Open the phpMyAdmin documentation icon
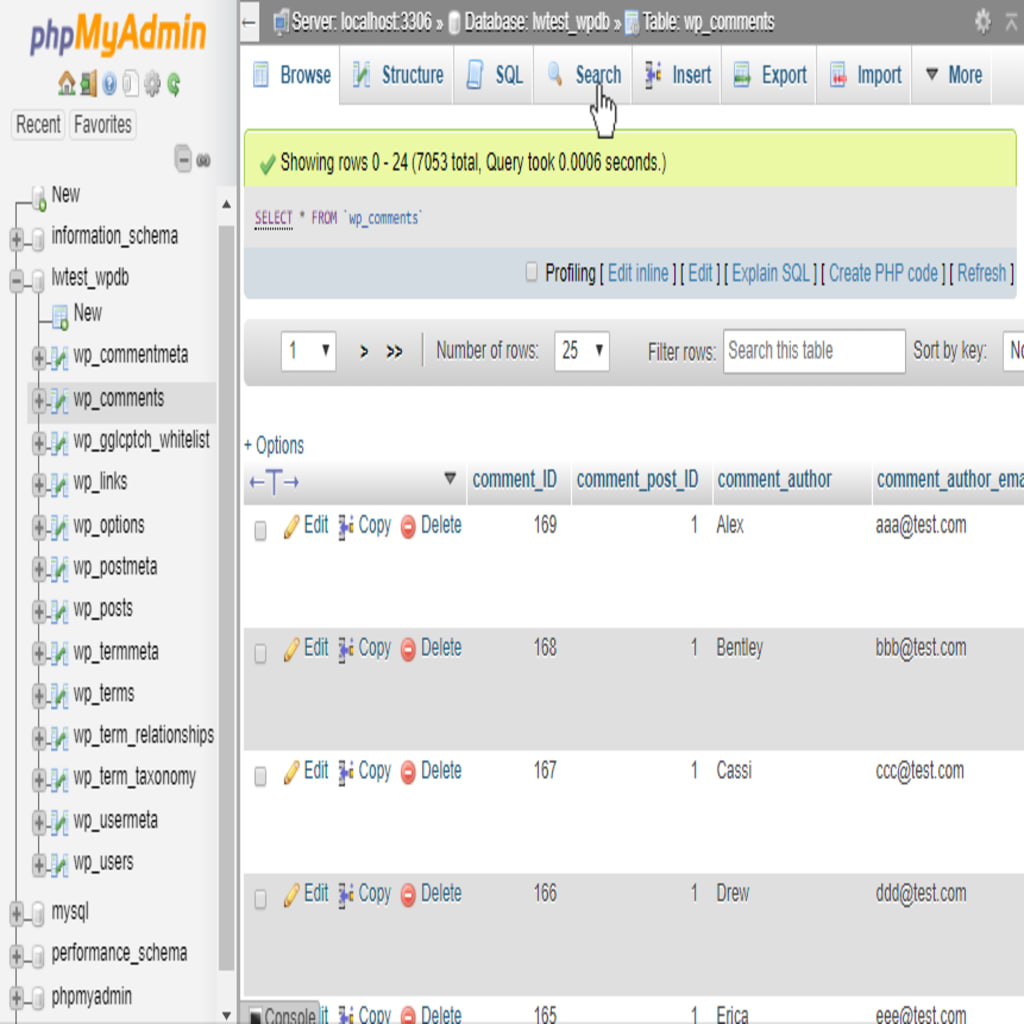Image resolution: width=1024 pixels, height=1024 pixels. (x=110, y=84)
